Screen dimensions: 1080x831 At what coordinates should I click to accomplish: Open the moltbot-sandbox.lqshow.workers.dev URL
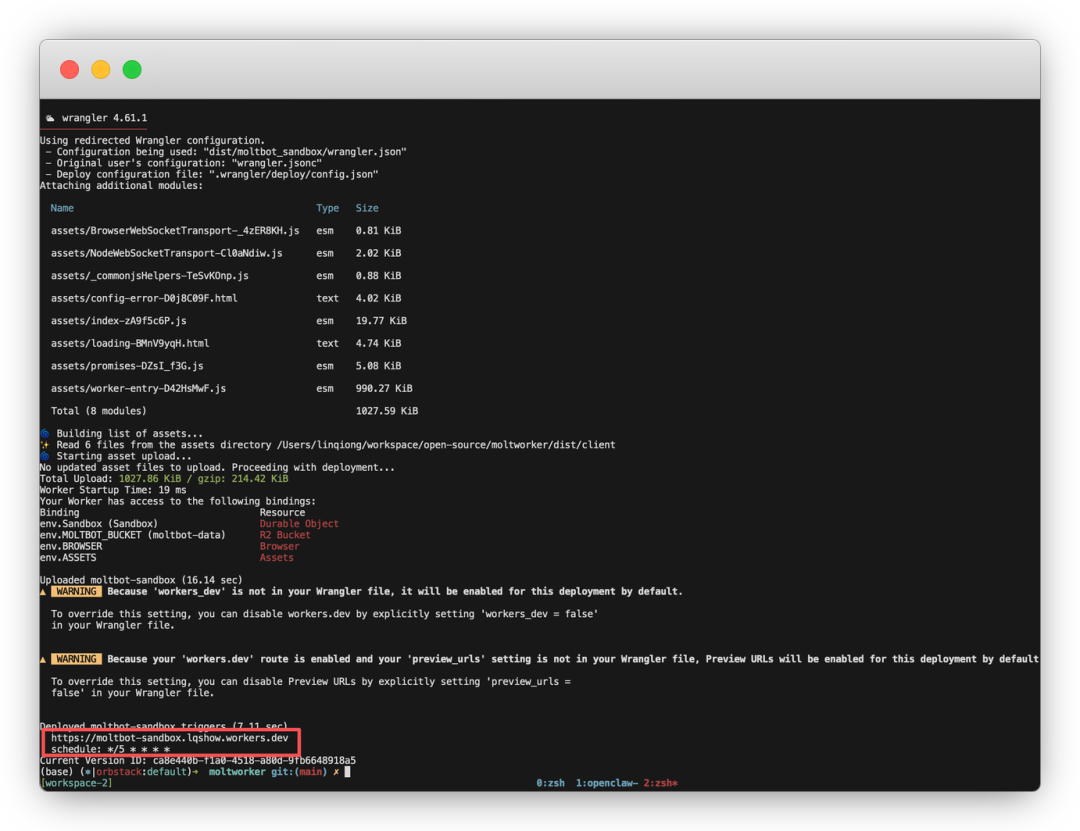click(x=169, y=738)
